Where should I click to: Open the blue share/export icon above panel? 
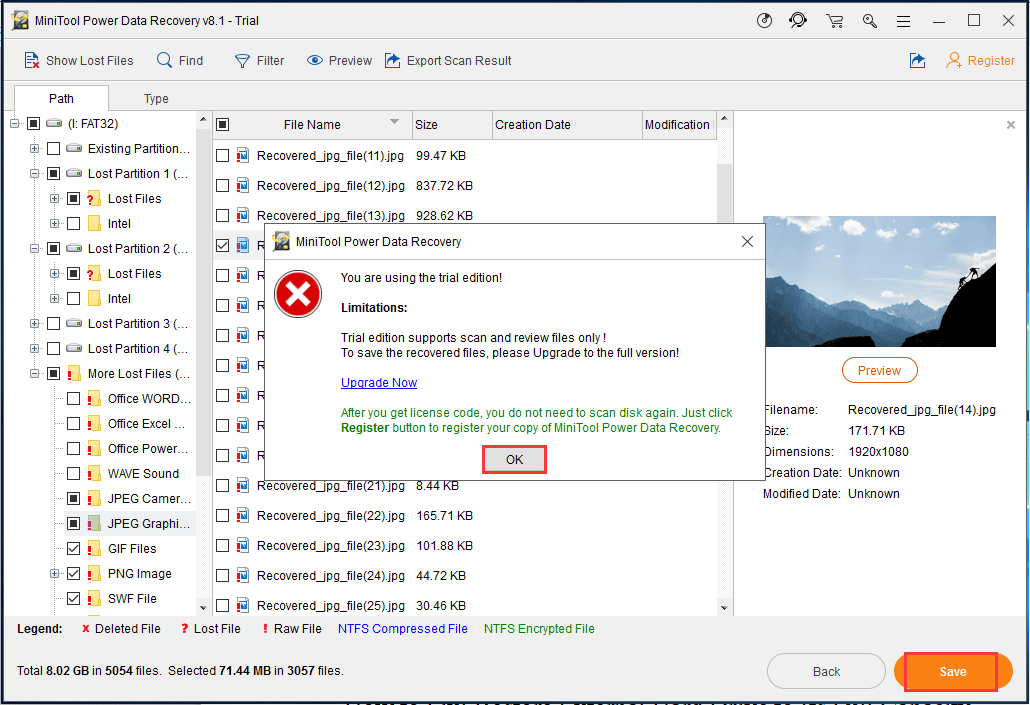(917, 60)
